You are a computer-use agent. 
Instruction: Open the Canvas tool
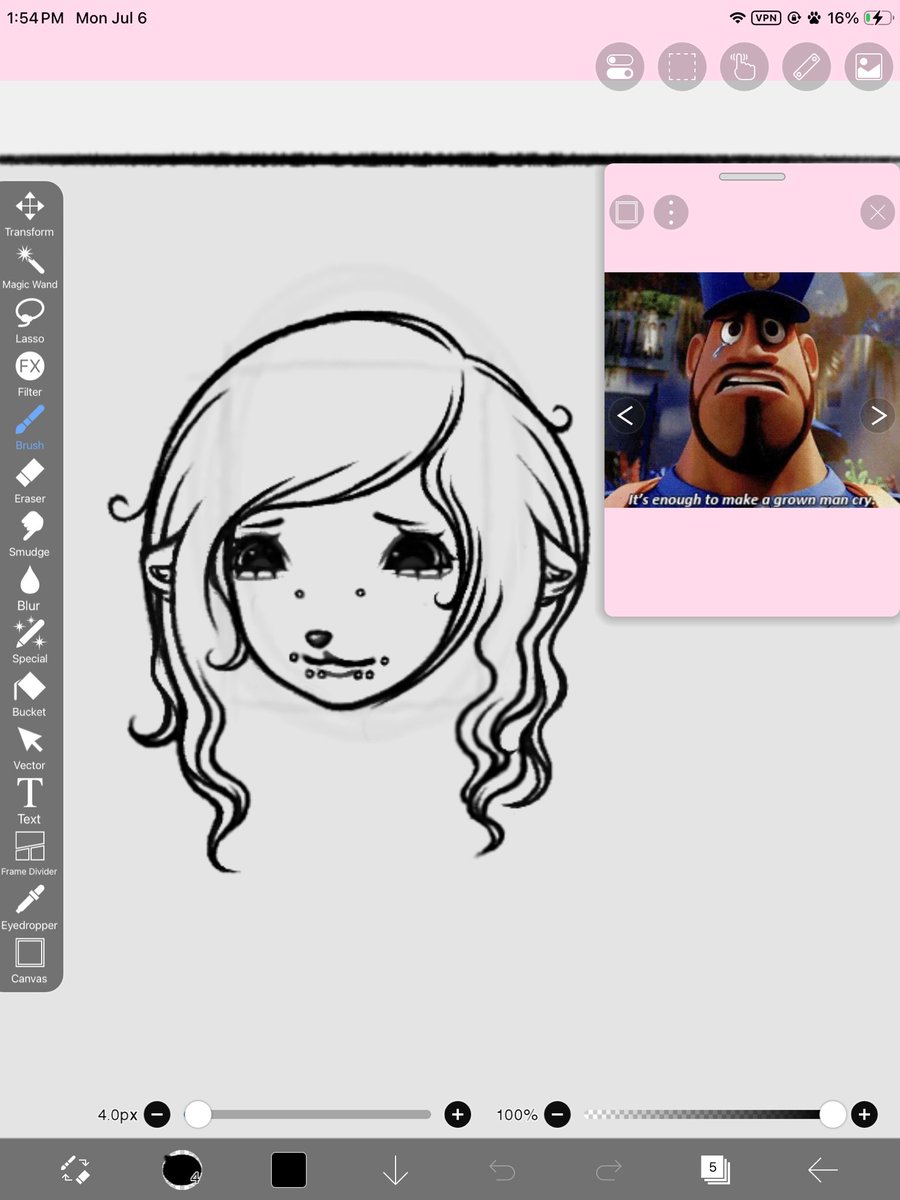coord(29,961)
